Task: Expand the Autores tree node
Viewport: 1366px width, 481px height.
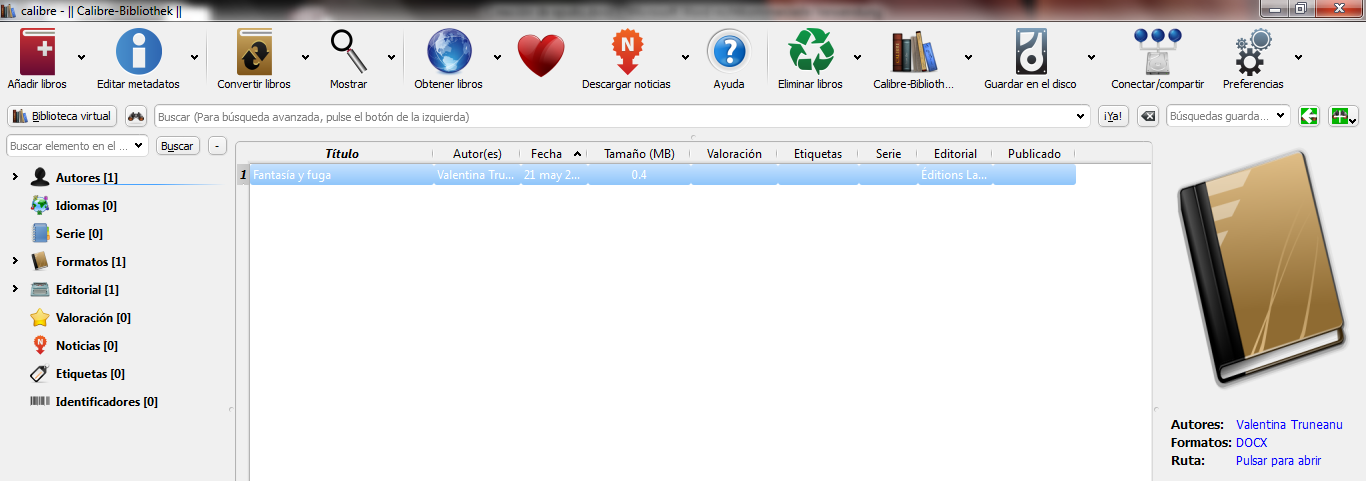Action: 14,178
